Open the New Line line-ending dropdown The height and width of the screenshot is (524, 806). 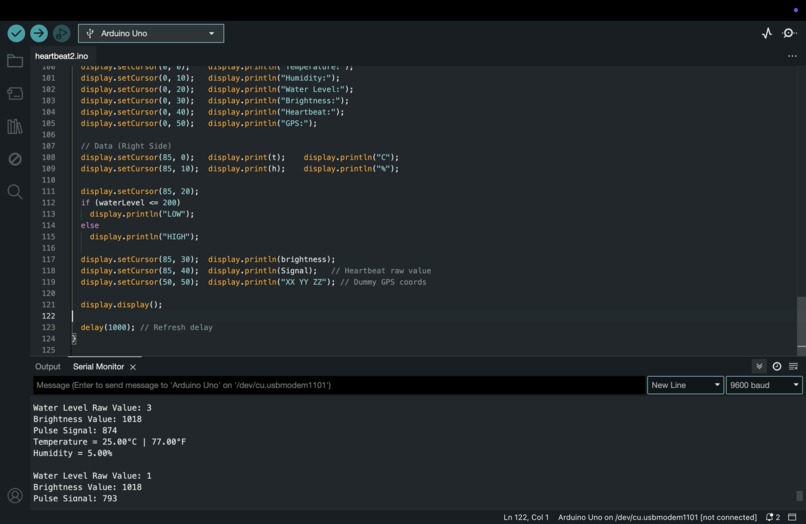pyautogui.click(x=685, y=385)
